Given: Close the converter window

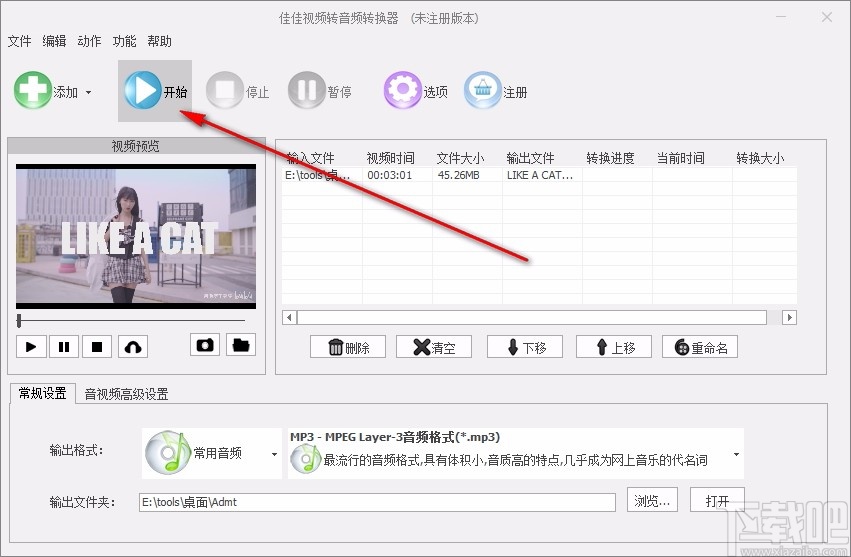Looking at the screenshot, I should pos(827,17).
